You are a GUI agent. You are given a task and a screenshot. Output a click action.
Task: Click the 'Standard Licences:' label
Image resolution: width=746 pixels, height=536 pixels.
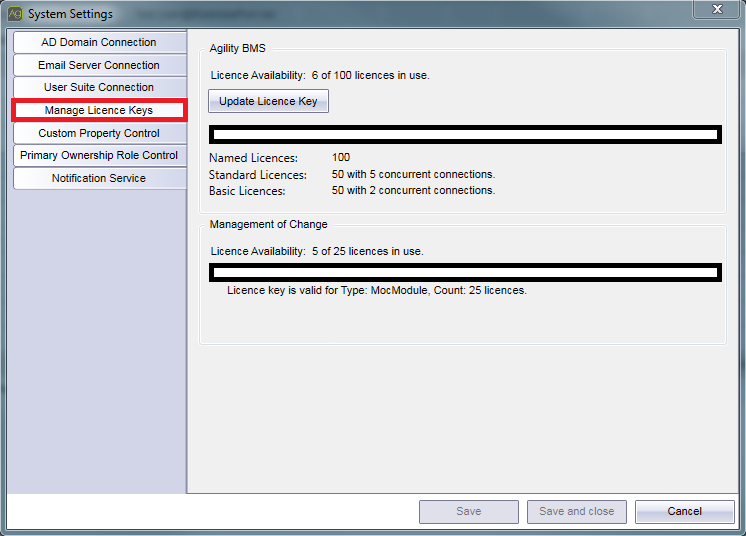pyautogui.click(x=258, y=175)
